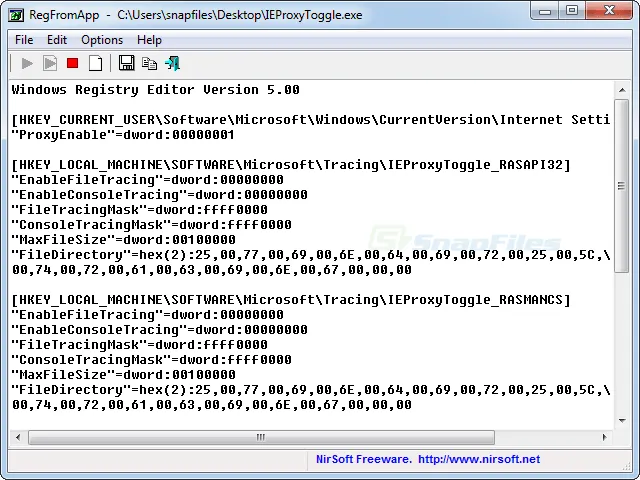Image resolution: width=640 pixels, height=480 pixels.
Task: Maximize the RegFromApp window
Action: point(572,11)
